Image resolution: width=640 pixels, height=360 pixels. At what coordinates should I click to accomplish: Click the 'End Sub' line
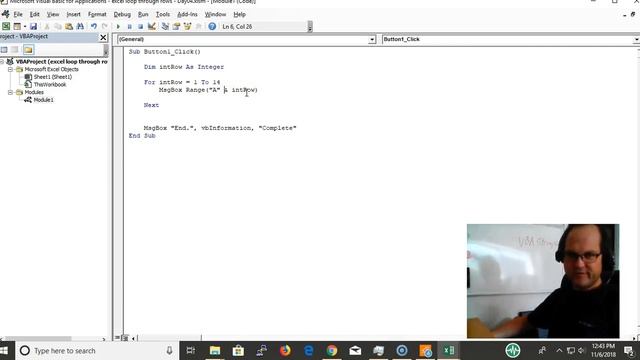pyautogui.click(x=142, y=136)
